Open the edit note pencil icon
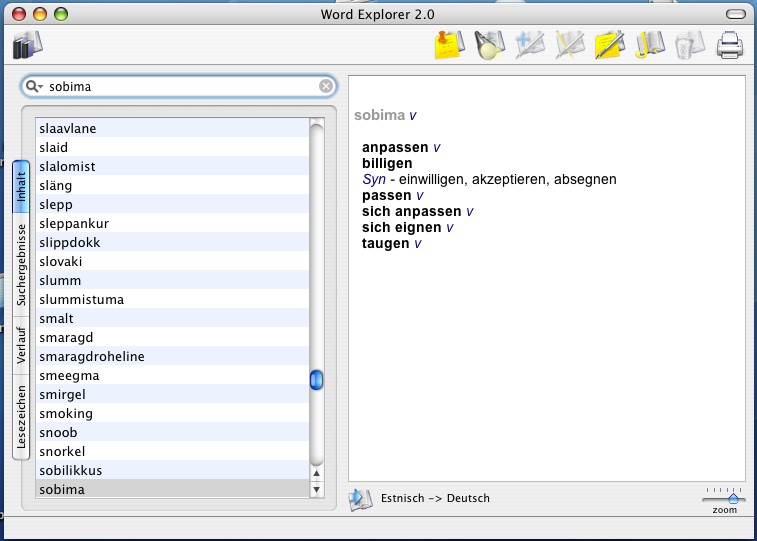 tap(610, 45)
